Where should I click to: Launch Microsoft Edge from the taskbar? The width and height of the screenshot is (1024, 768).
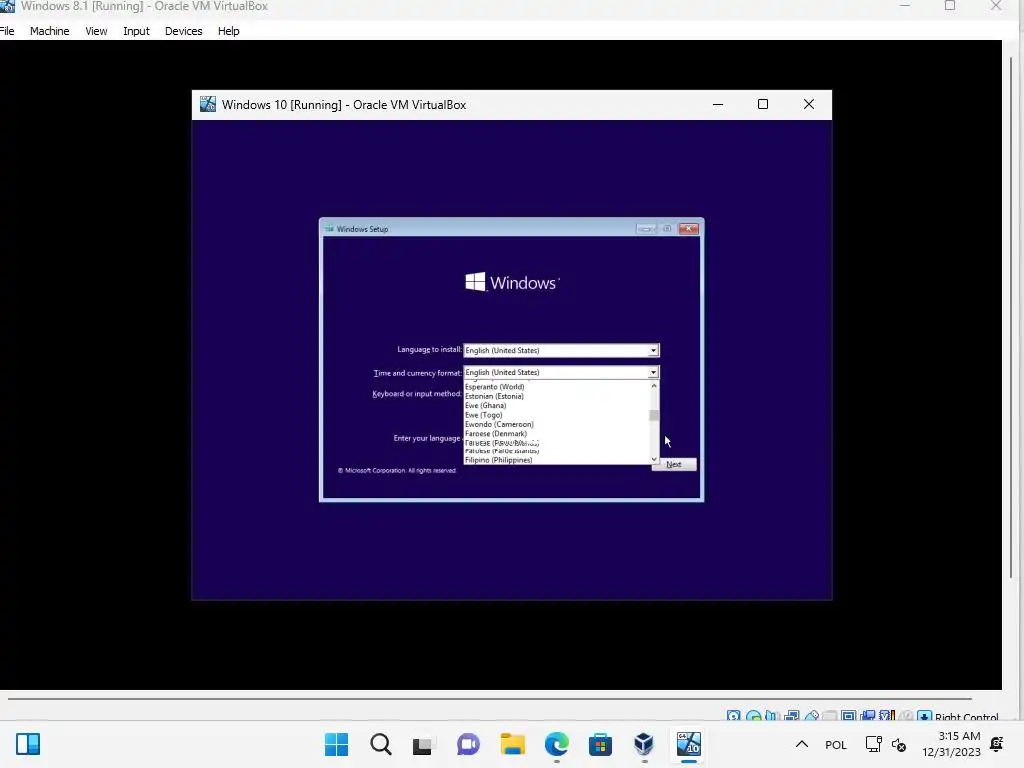(556, 744)
